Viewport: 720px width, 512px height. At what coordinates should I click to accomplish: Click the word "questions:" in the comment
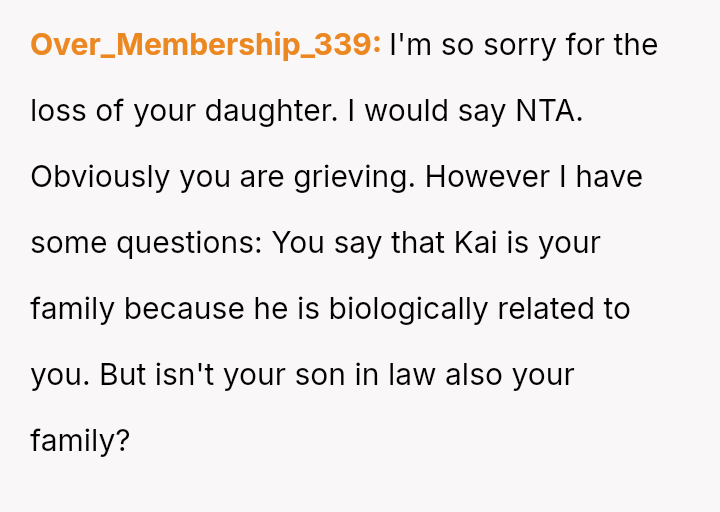[x=187, y=243]
